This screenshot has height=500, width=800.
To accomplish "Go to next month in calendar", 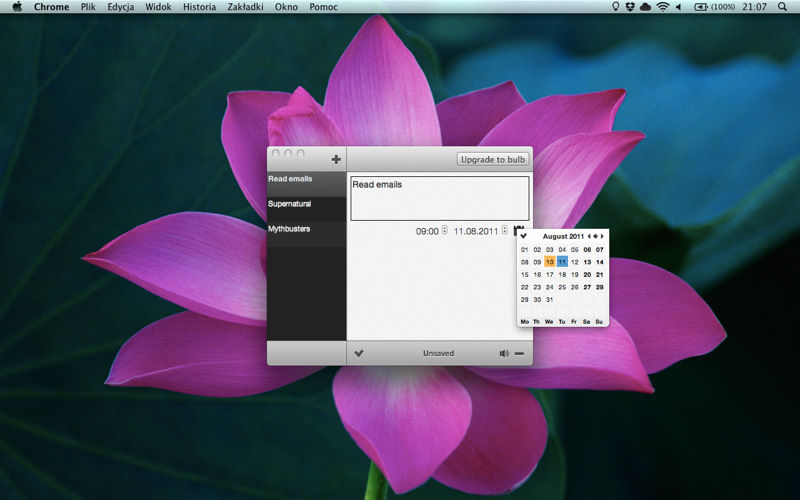I will coord(602,237).
